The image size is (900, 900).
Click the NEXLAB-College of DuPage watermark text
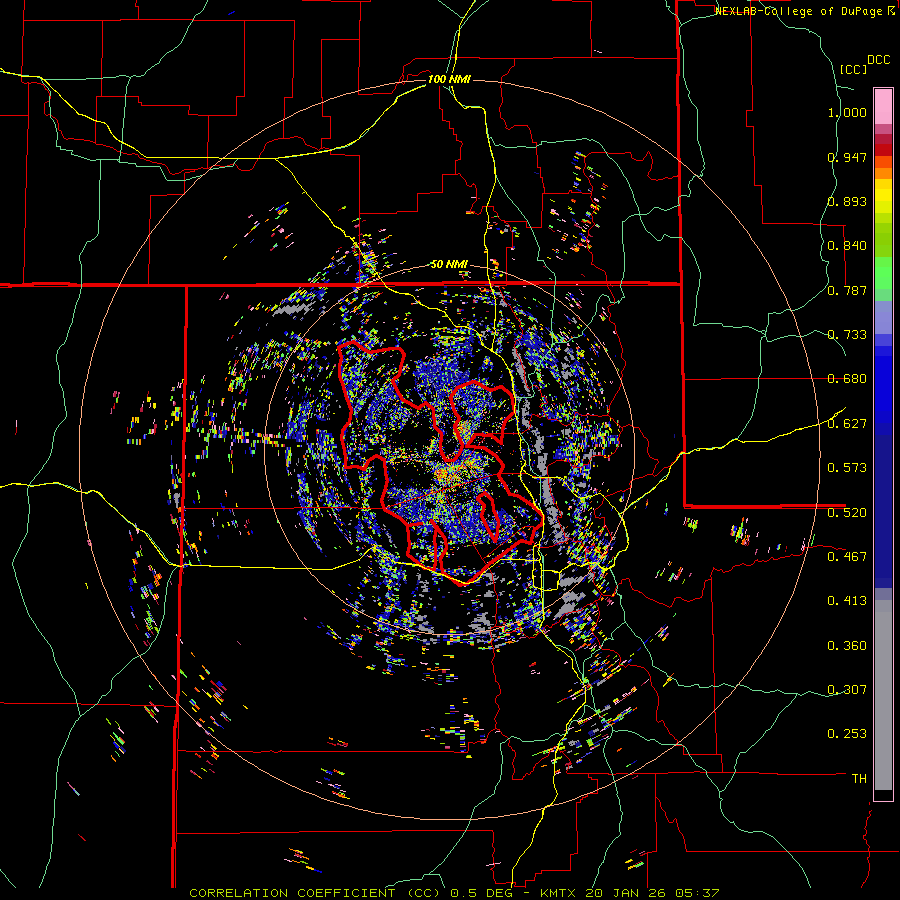[x=804, y=11]
